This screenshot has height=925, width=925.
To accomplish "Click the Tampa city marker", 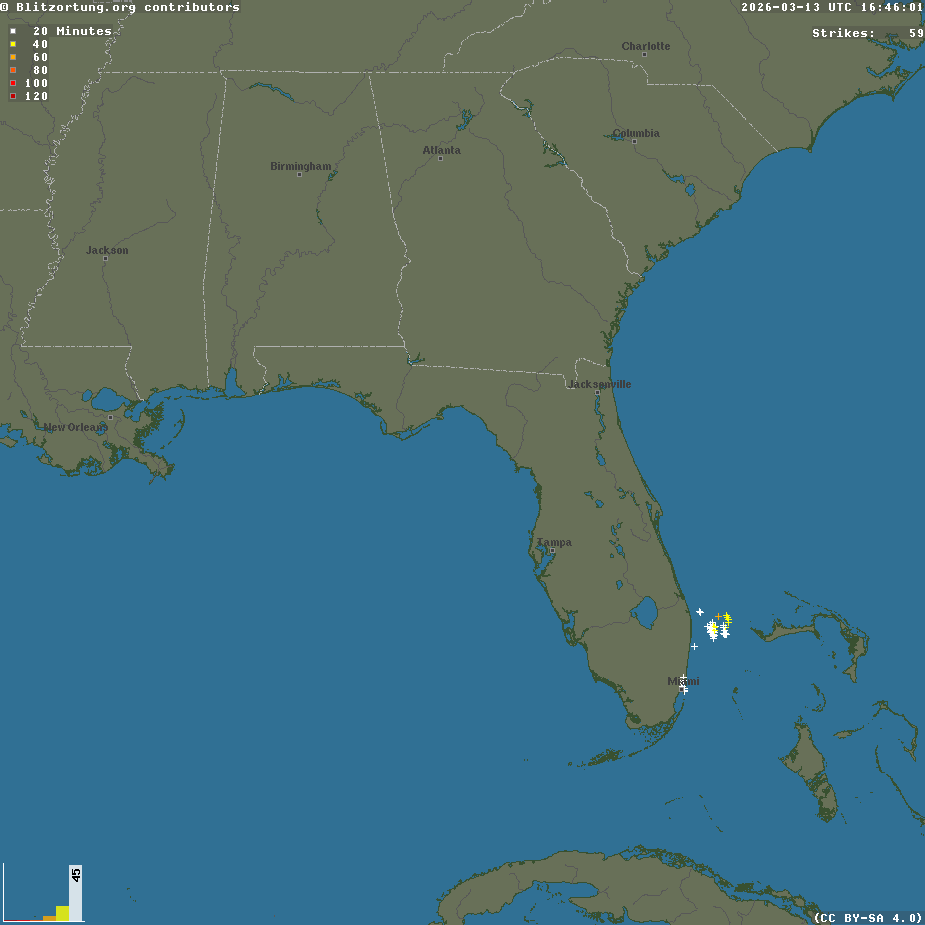I will [552, 550].
